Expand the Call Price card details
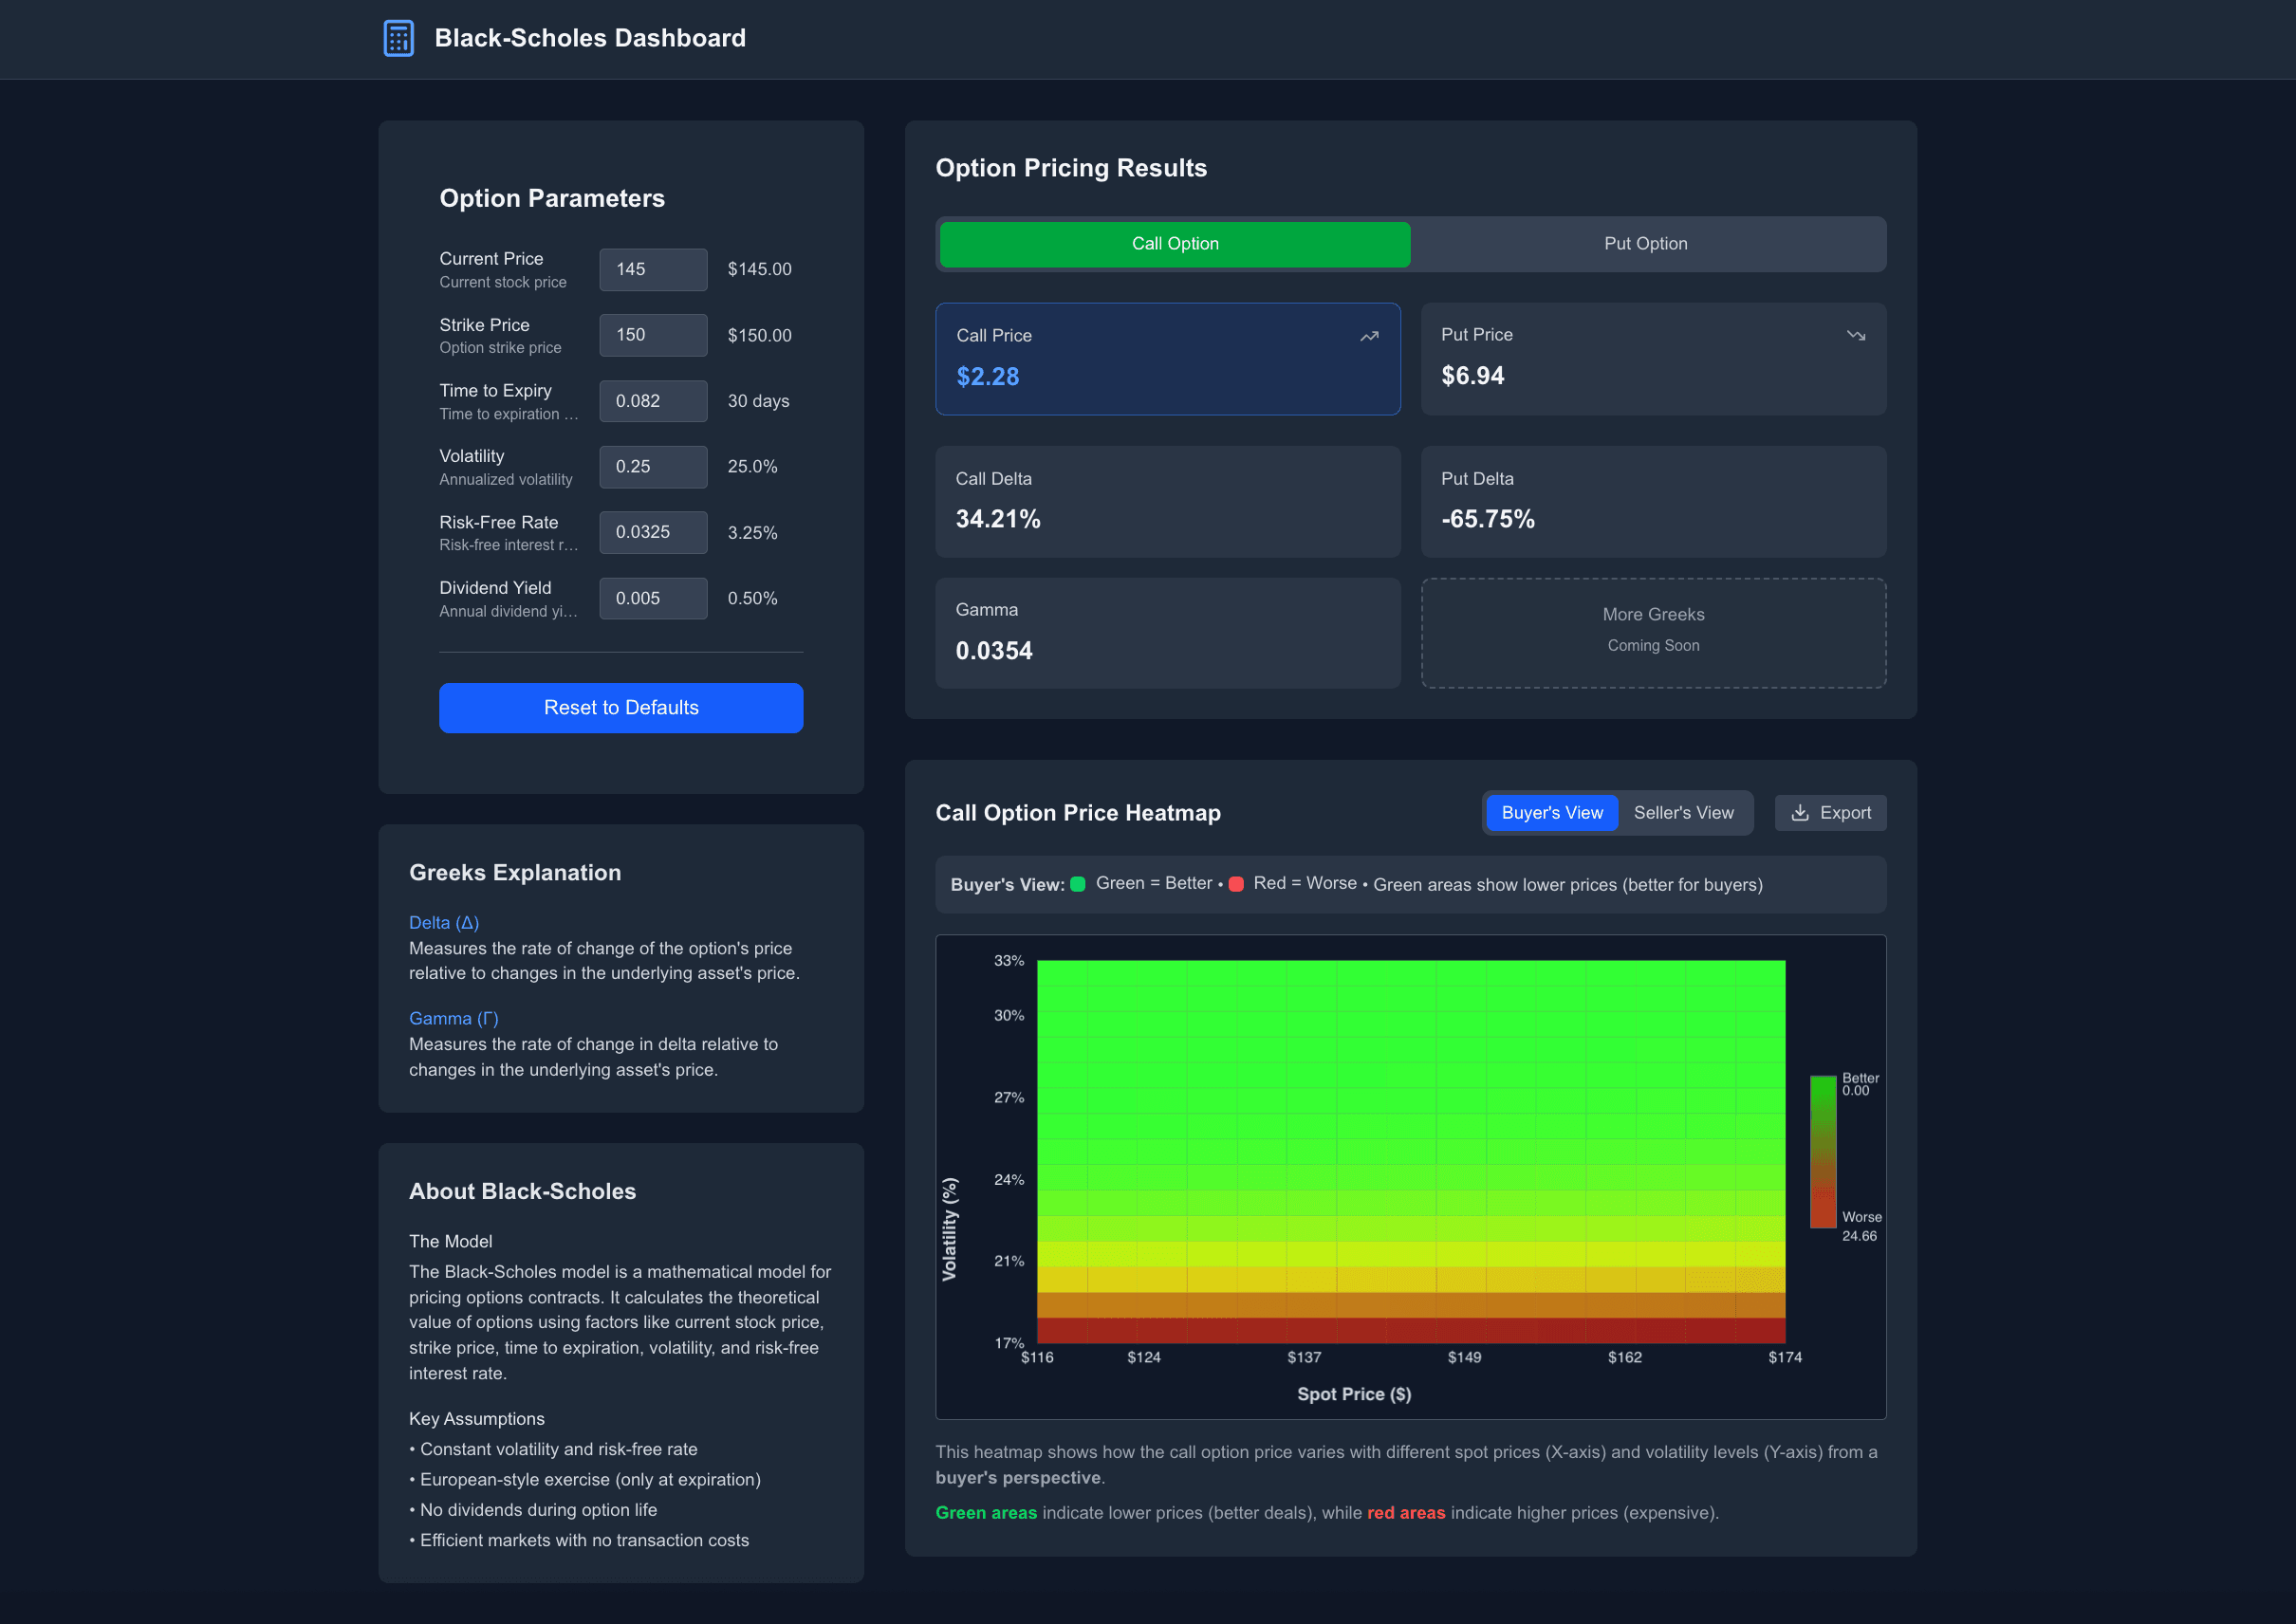This screenshot has width=2296, height=1624. tap(1167, 359)
